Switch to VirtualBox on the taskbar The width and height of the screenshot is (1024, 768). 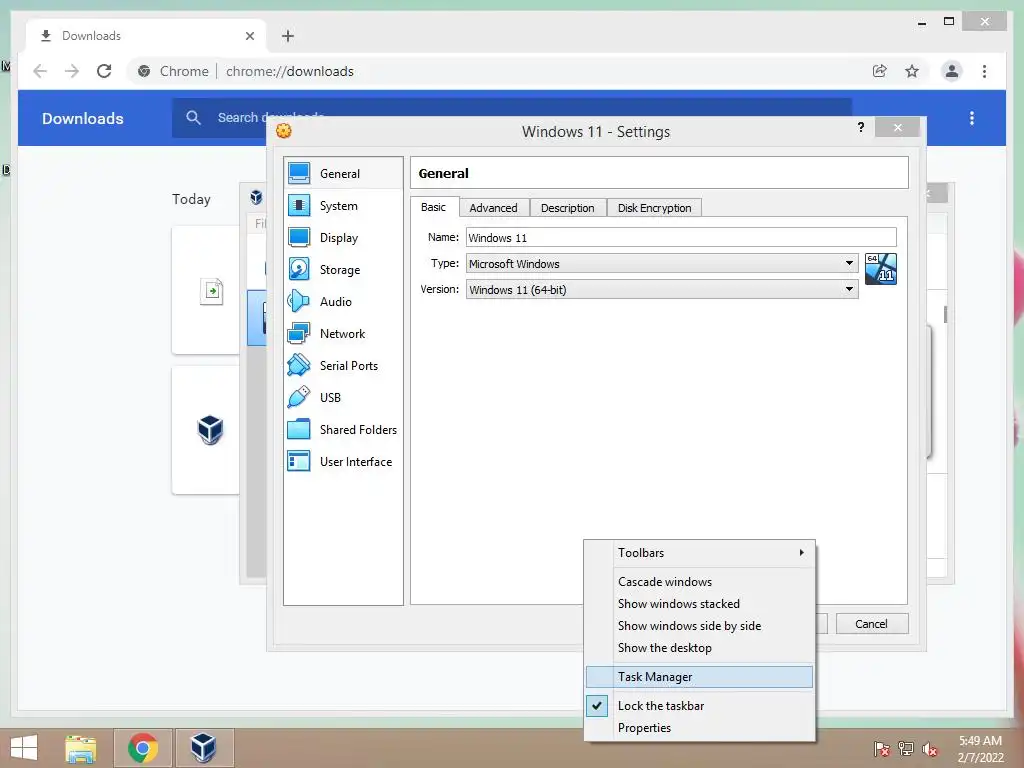coord(204,748)
